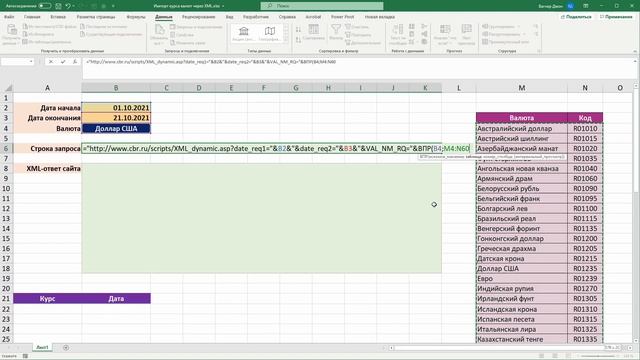Click the Поделиться share button
This screenshot has height=360, width=640.
(x=576, y=17)
